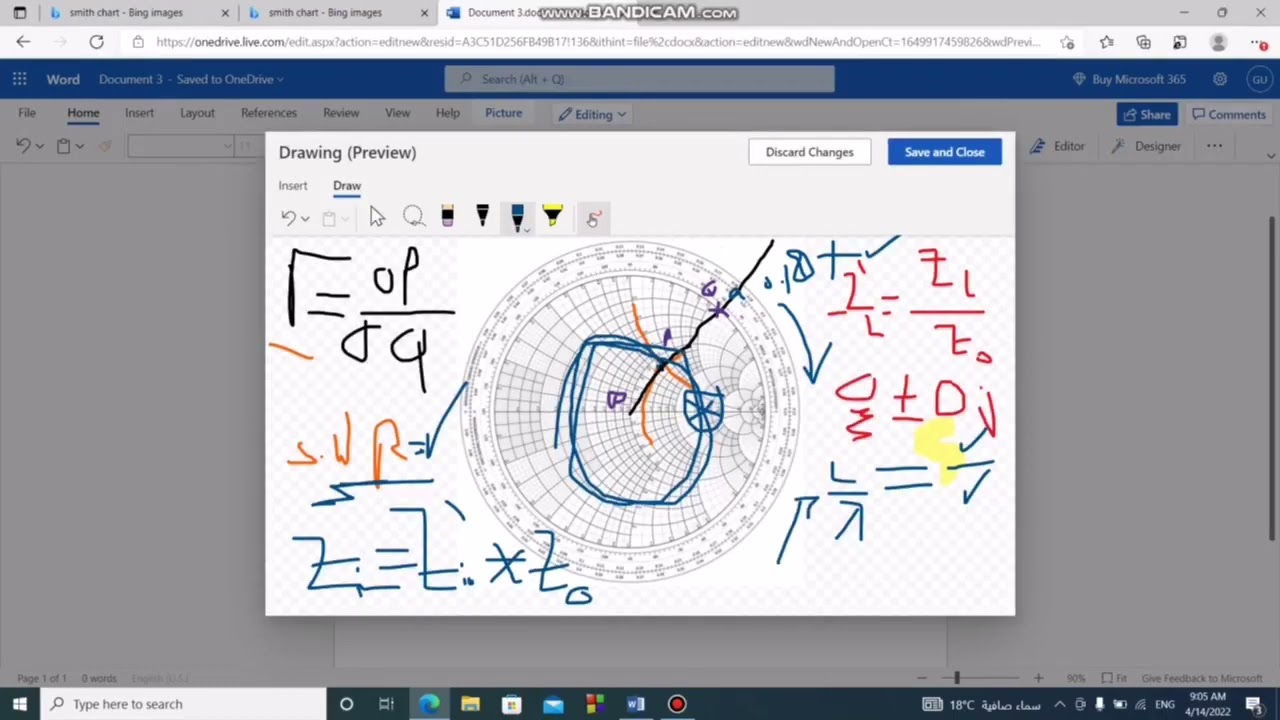The height and width of the screenshot is (720, 1280).
Task: Select the yellow highlighter tool
Action: [552, 217]
